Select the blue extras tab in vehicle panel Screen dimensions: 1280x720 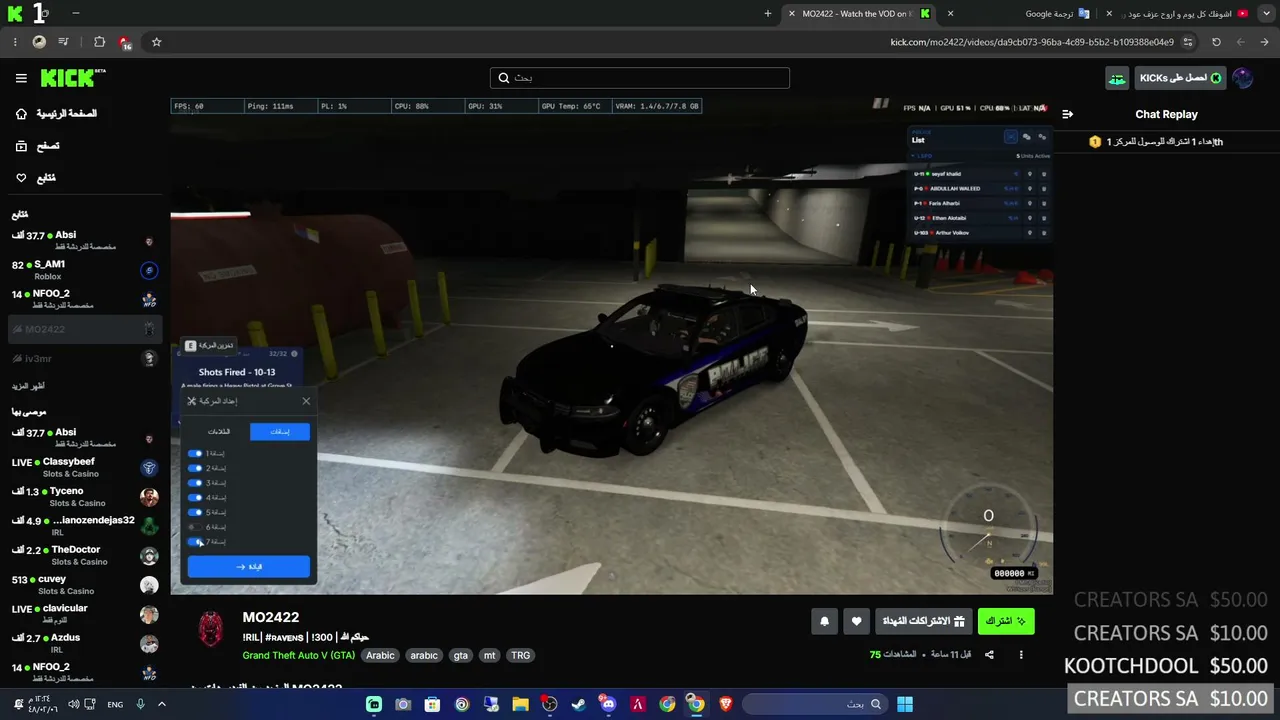[x=280, y=431]
